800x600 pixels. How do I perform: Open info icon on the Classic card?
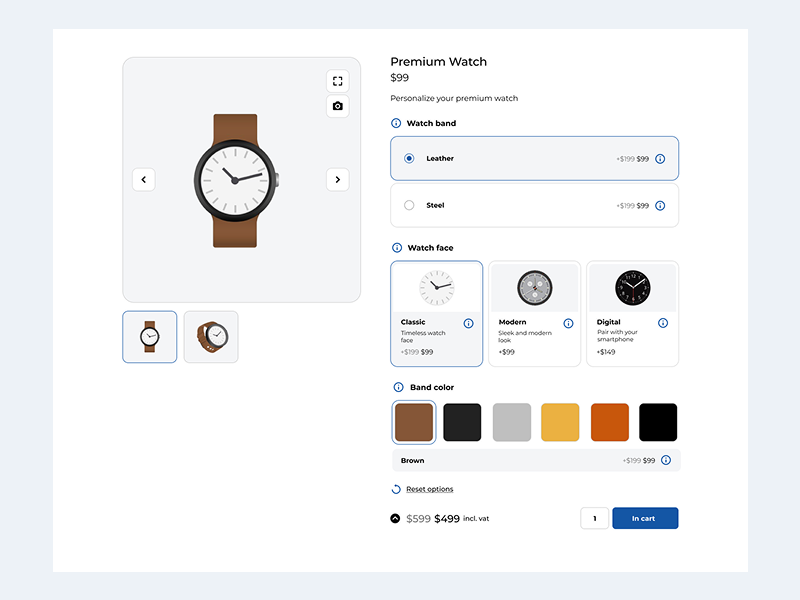pos(468,323)
